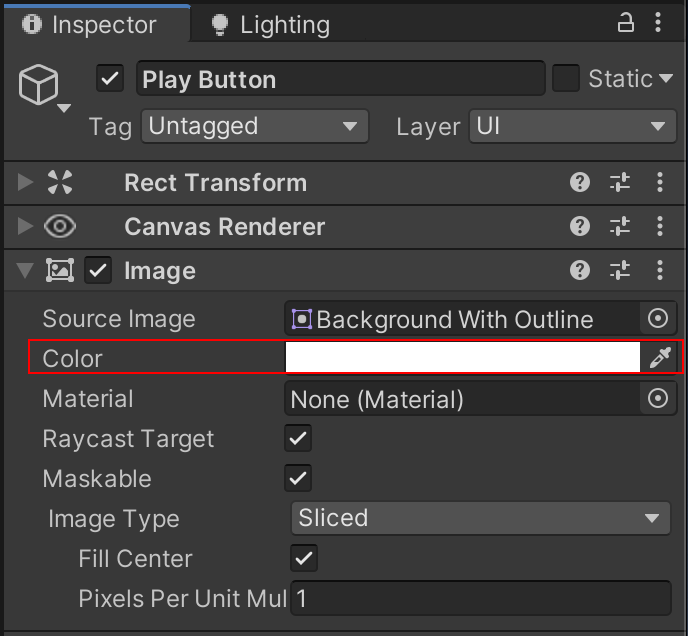The height and width of the screenshot is (636, 688).
Task: Click the Pixels Per Unit Multiplier field
Action: 480,599
